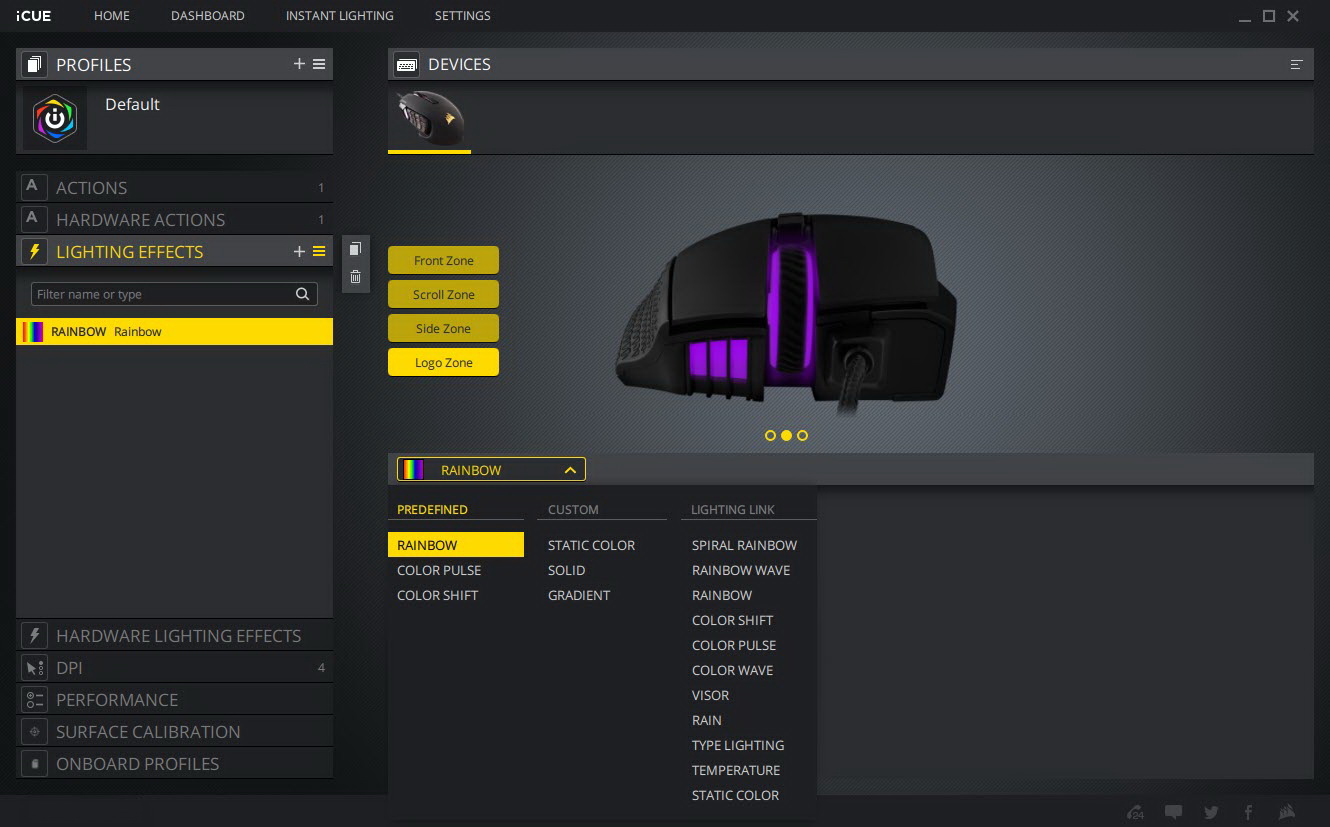Show the first mouse view dot

pos(770,435)
